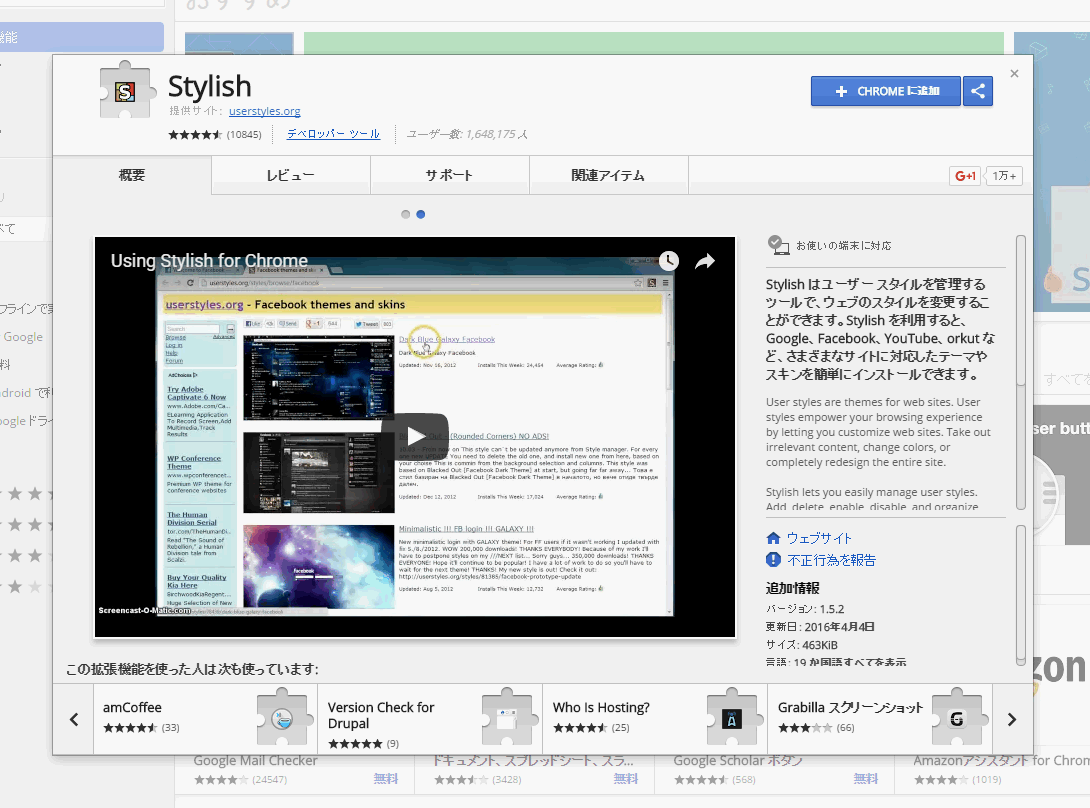Open the userstyles.org provider link
This screenshot has width=1090, height=808.
(x=265, y=111)
